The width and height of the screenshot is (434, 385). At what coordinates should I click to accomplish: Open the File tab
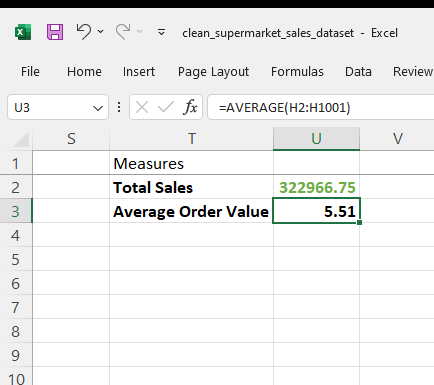coord(30,72)
